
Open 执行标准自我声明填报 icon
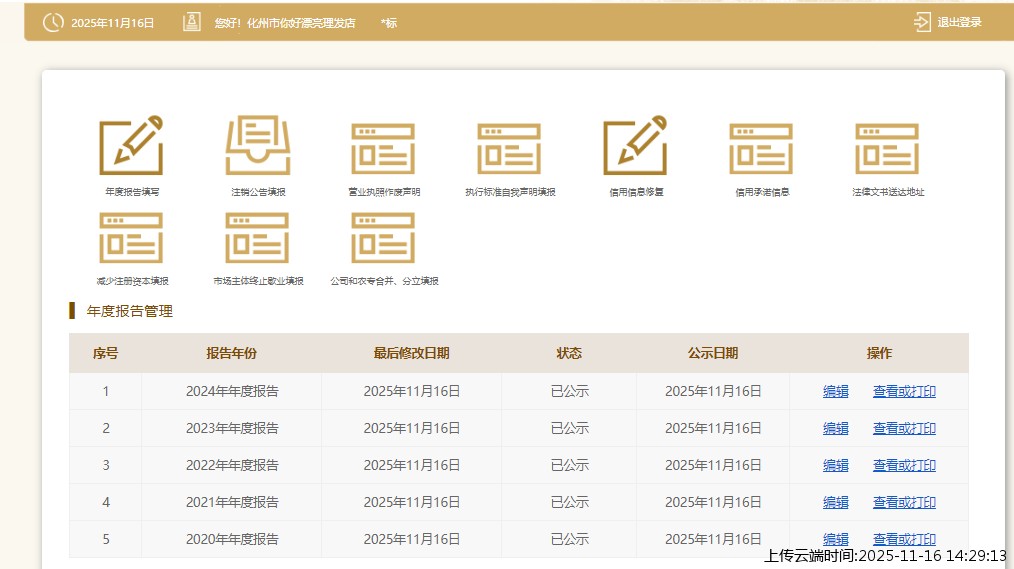click(509, 149)
